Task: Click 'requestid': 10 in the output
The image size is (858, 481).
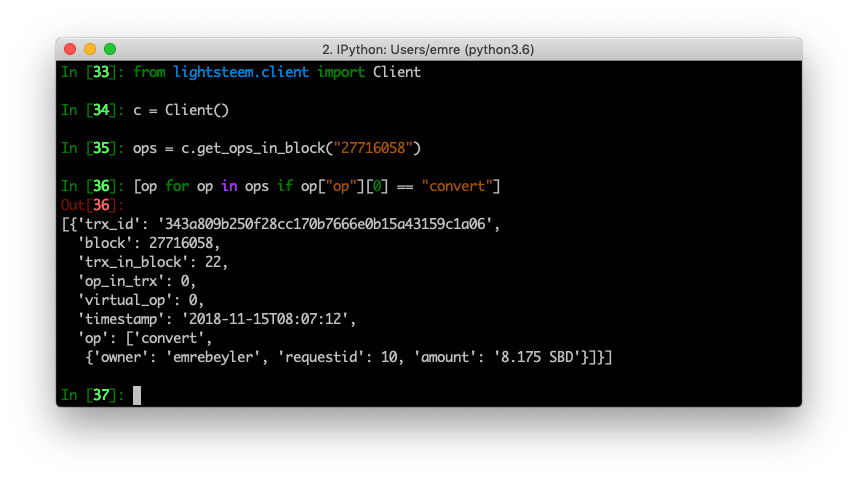Action: 337,357
